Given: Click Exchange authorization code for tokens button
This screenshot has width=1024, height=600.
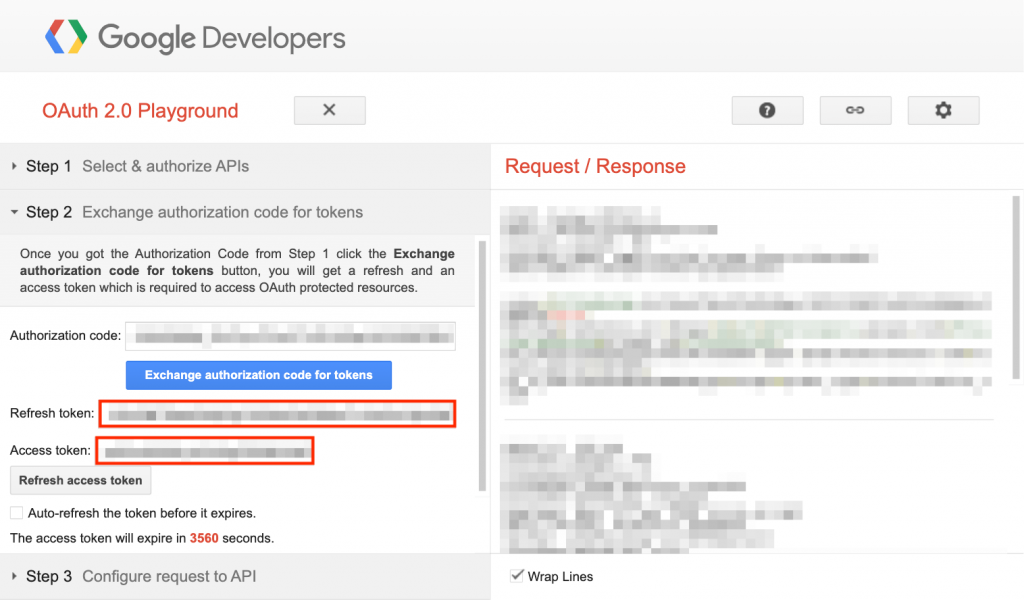Looking at the screenshot, I should (x=259, y=375).
